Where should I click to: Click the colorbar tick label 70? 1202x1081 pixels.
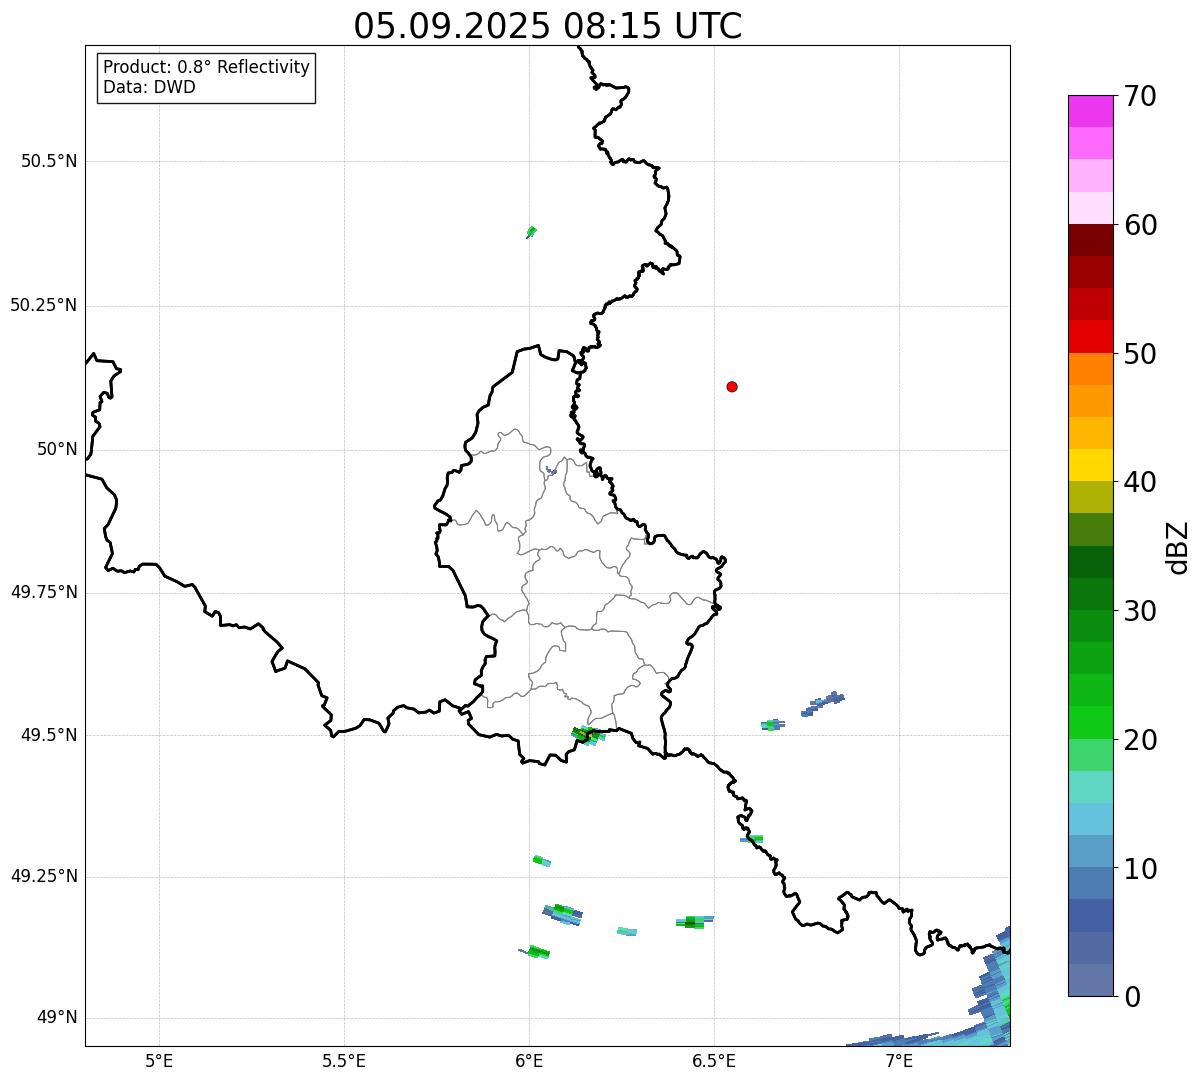tap(1140, 96)
